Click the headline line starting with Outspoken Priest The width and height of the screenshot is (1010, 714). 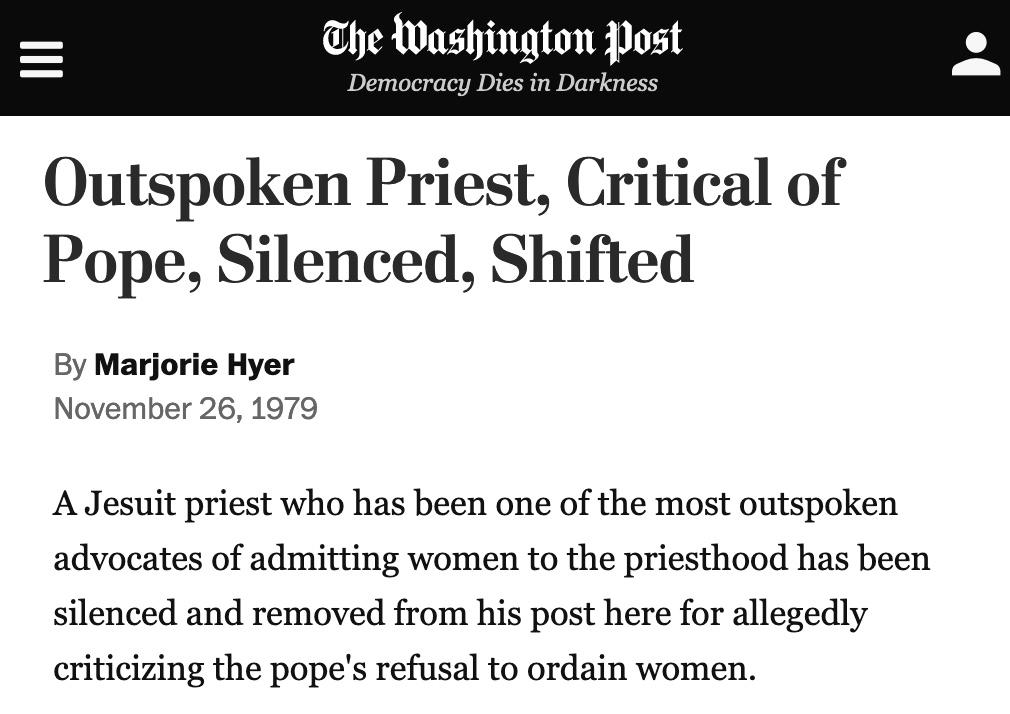coord(444,184)
